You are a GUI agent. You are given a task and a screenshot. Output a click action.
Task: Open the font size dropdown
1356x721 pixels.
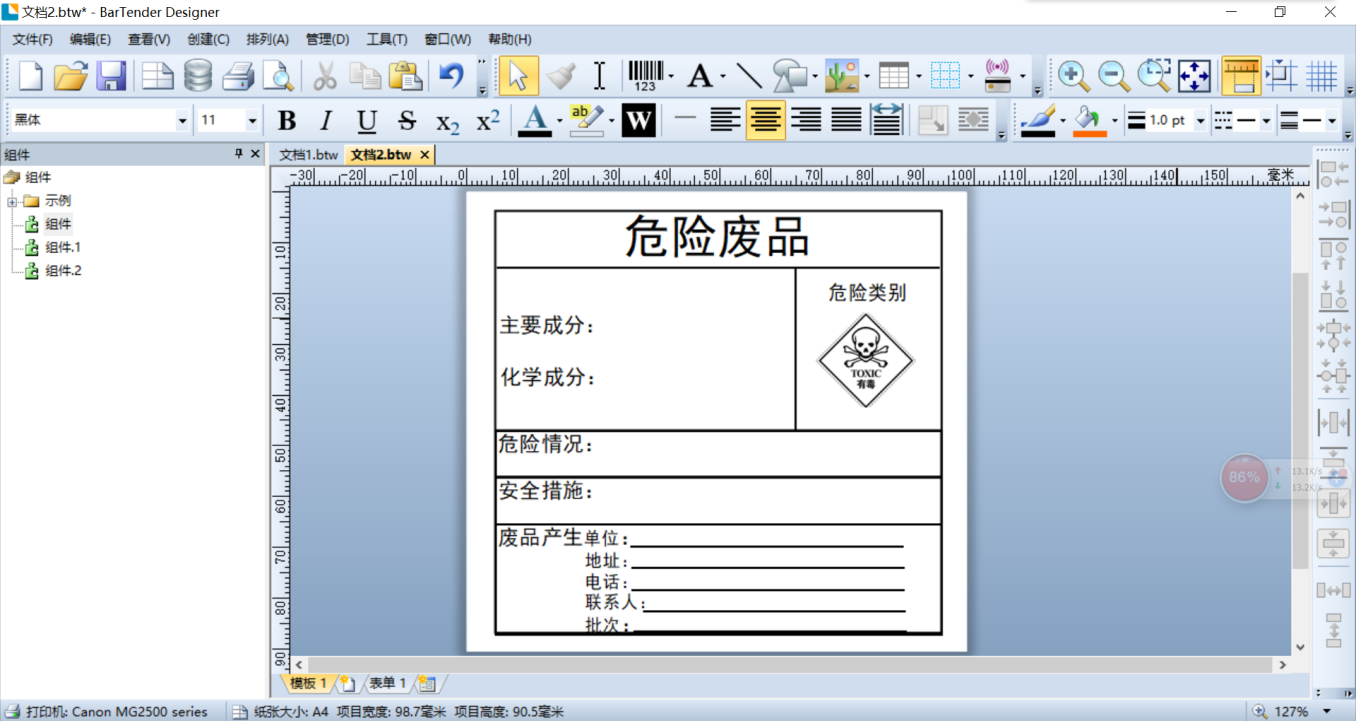tap(251, 121)
